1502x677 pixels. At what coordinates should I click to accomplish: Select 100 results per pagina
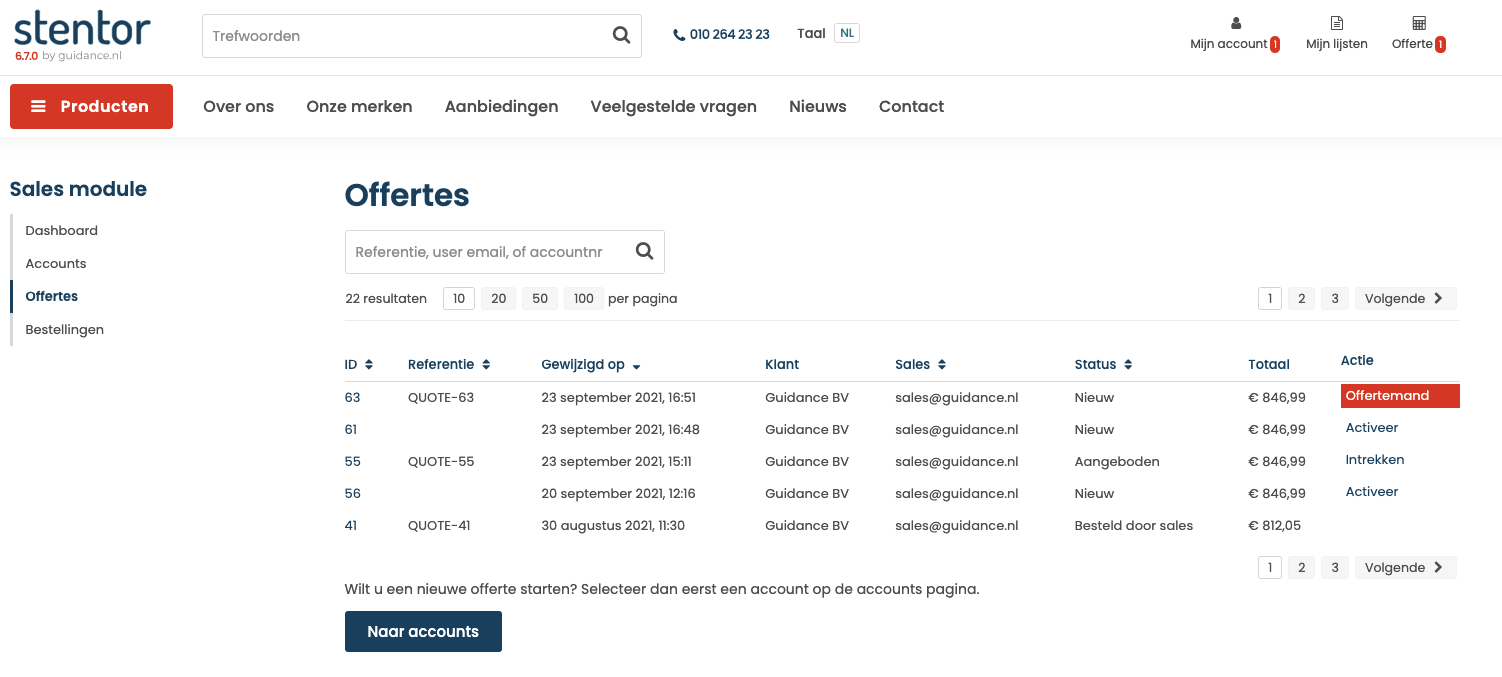tap(584, 298)
